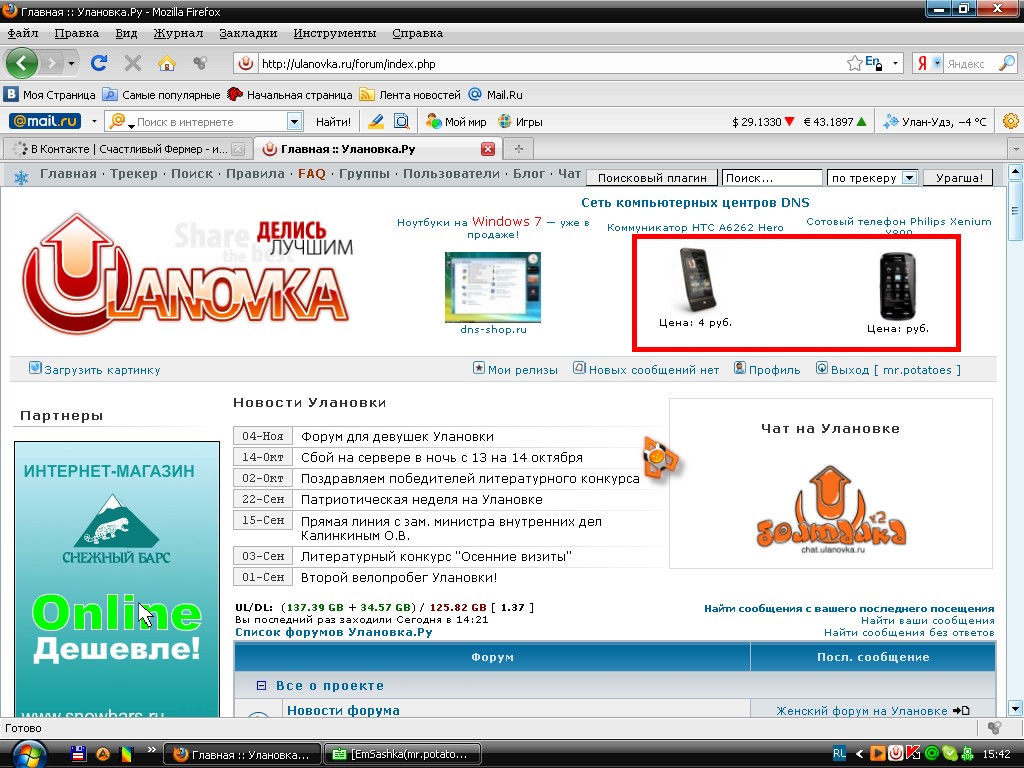Open Мой мир in Mail.ru toolbar
Viewport: 1024px width, 768px height.
[456, 121]
